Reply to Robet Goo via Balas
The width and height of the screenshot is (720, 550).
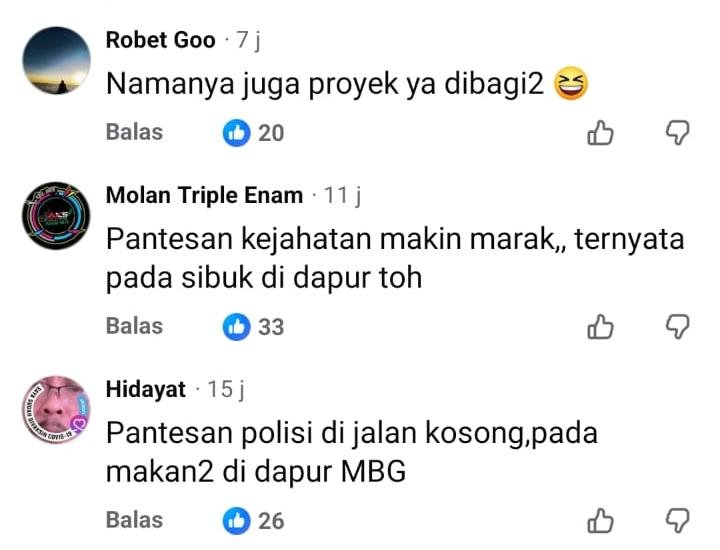tap(135, 132)
